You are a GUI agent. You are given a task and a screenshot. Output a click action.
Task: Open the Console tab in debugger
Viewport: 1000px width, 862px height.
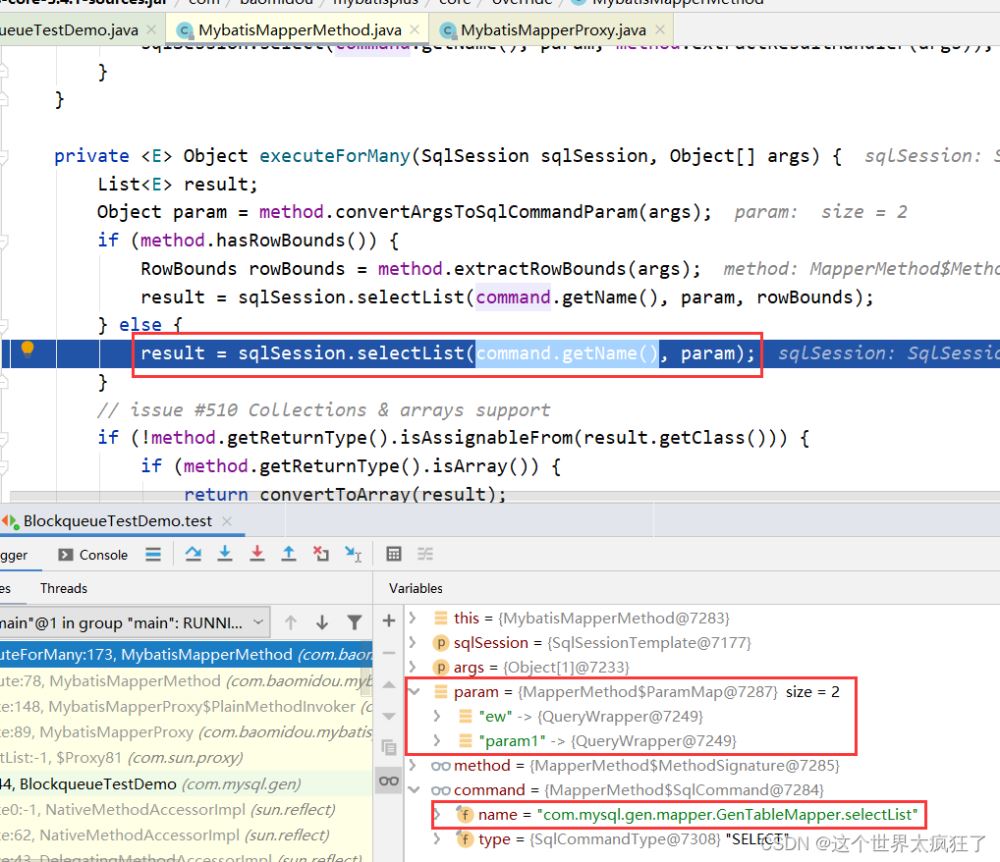coord(93,555)
